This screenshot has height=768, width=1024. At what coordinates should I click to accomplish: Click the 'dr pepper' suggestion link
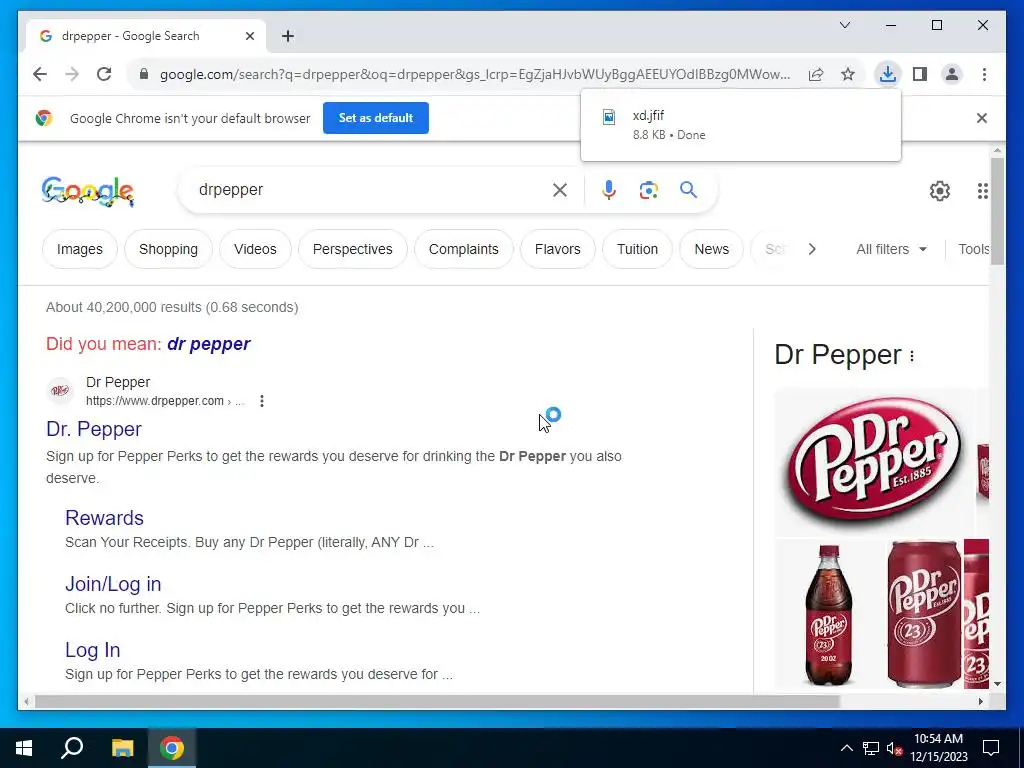[x=208, y=344]
